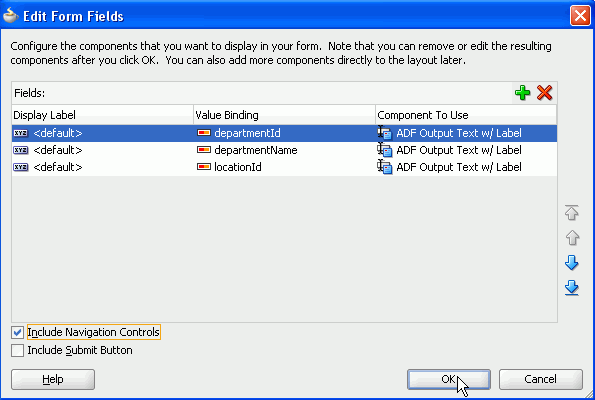Move field to bottom with underlined arrow
Image resolution: width=595 pixels, height=400 pixels.
pos(571,288)
